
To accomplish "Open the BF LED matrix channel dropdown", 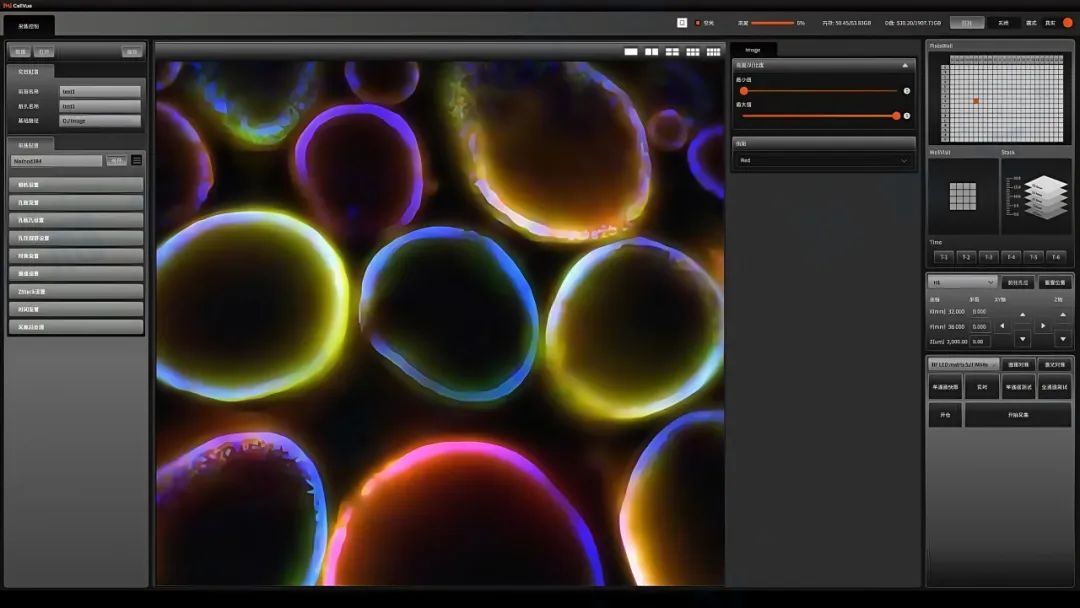I will tap(963, 365).
